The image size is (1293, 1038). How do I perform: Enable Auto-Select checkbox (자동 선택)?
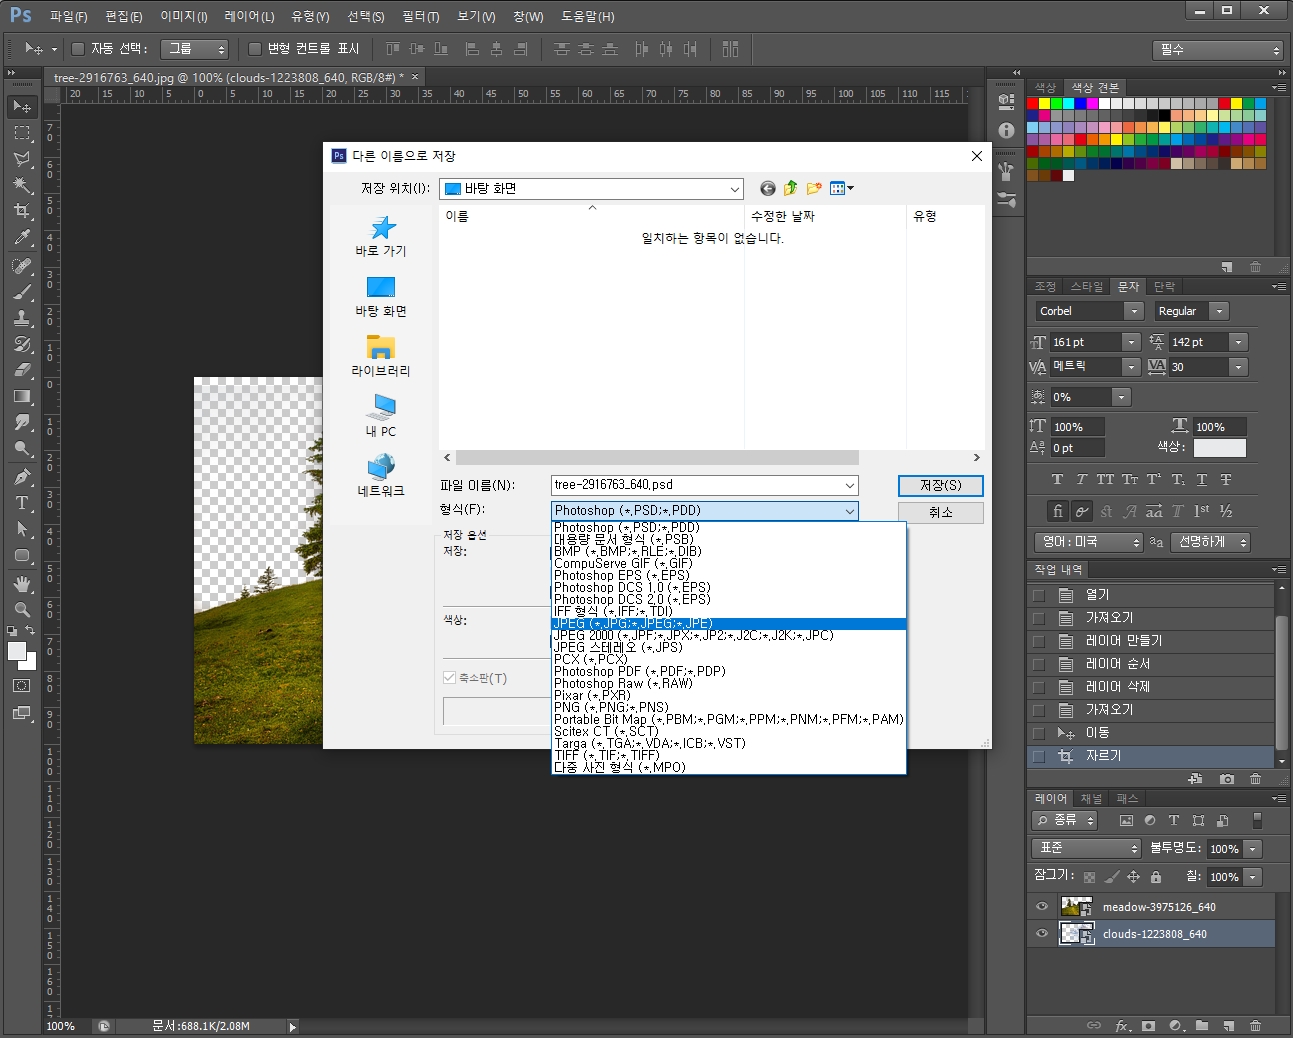pyautogui.click(x=78, y=49)
